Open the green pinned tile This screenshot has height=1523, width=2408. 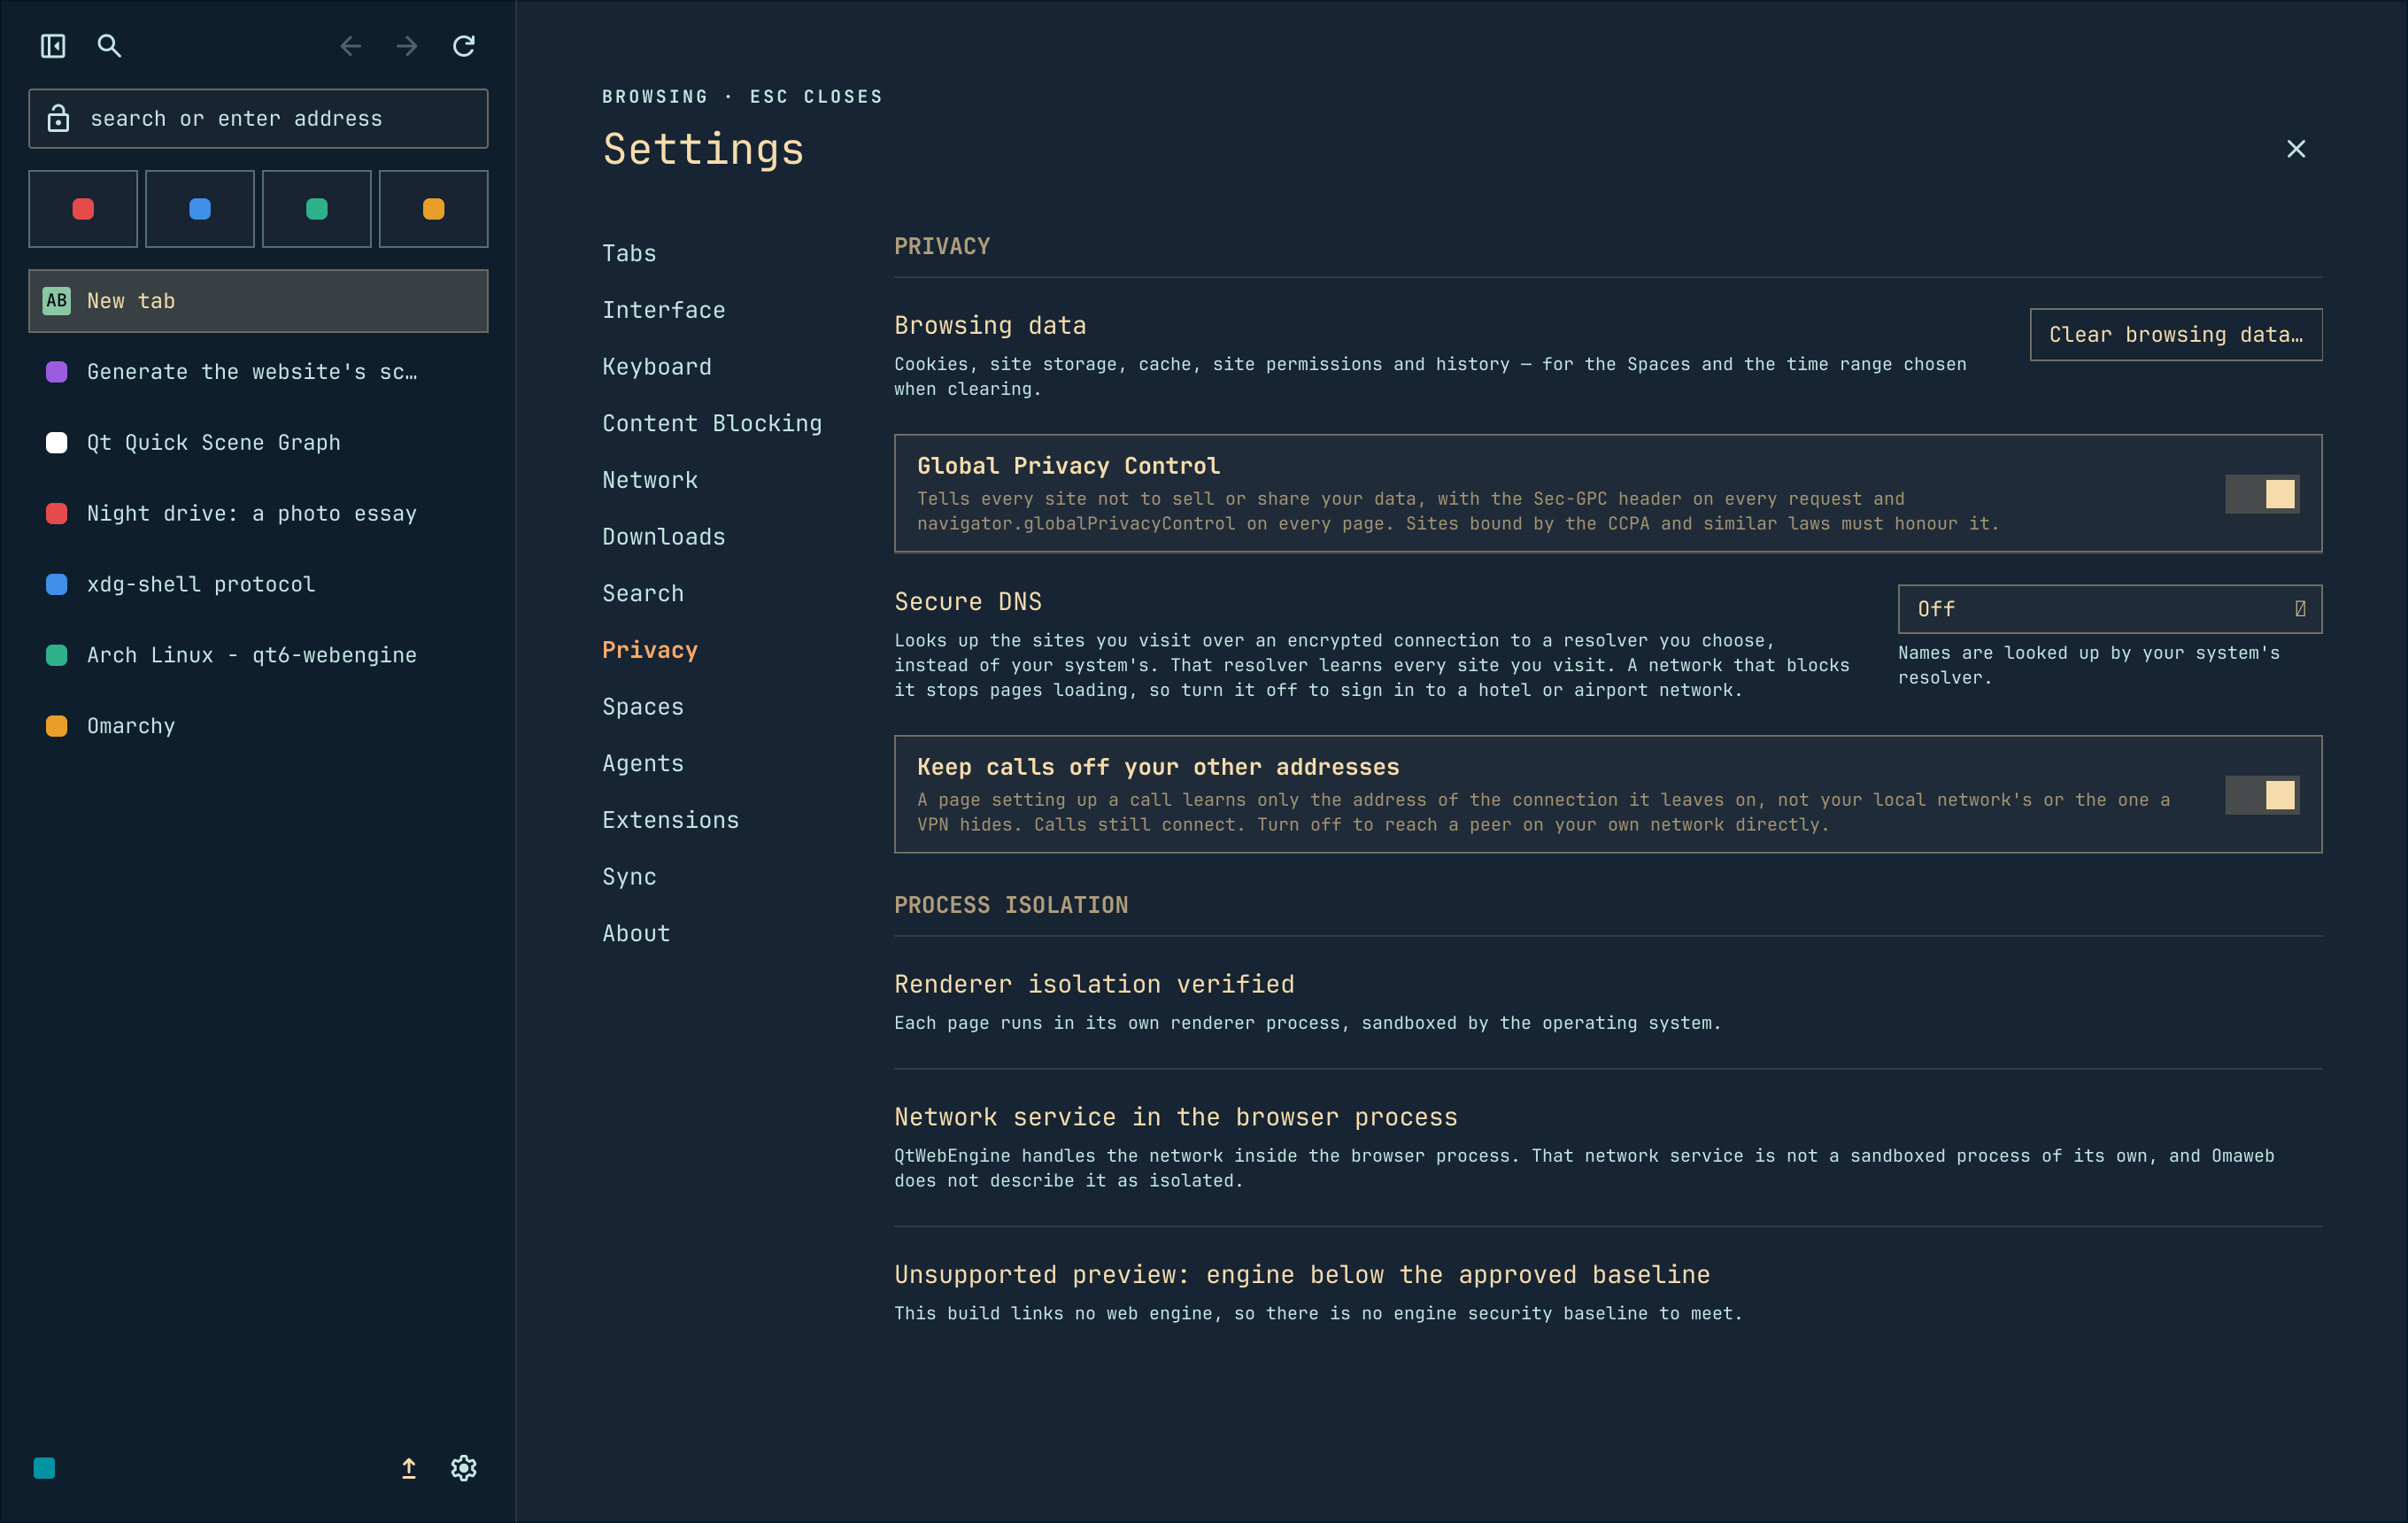(317, 209)
